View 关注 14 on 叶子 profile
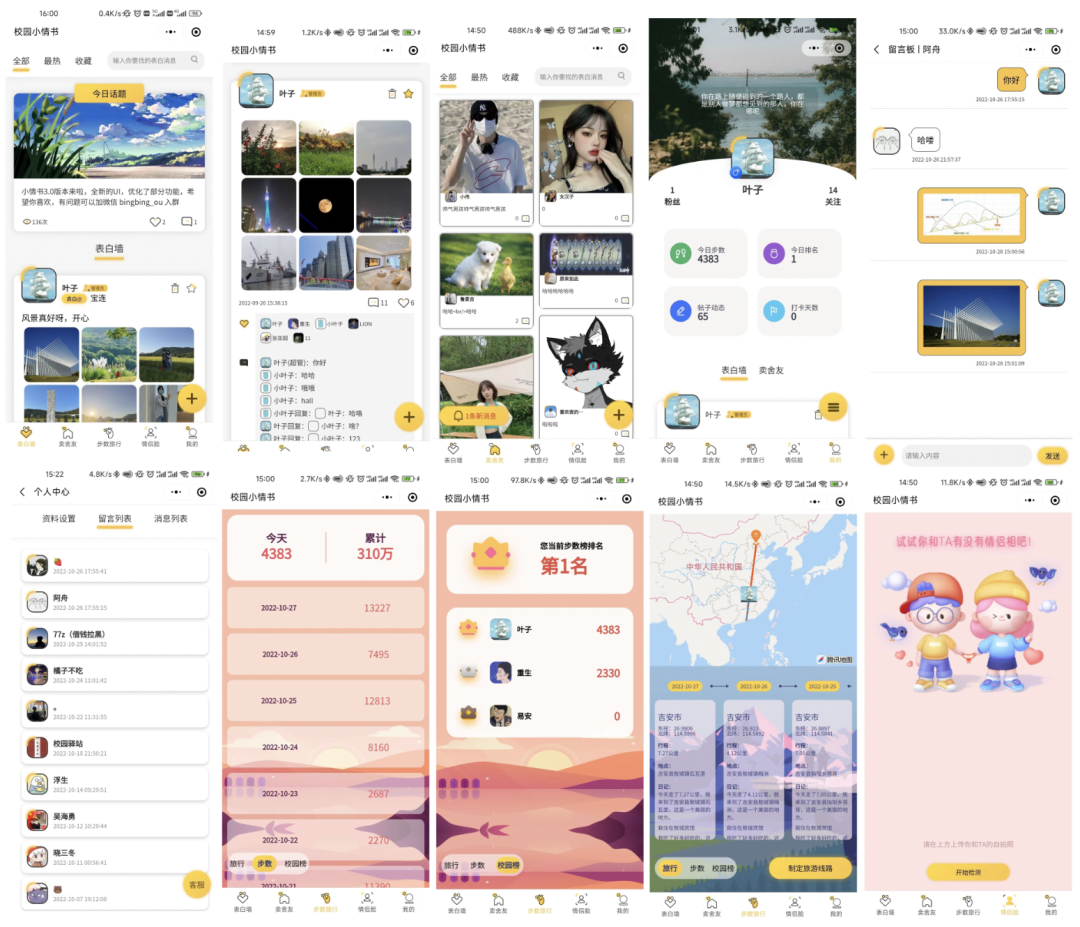1080x927 pixels. pos(833,196)
